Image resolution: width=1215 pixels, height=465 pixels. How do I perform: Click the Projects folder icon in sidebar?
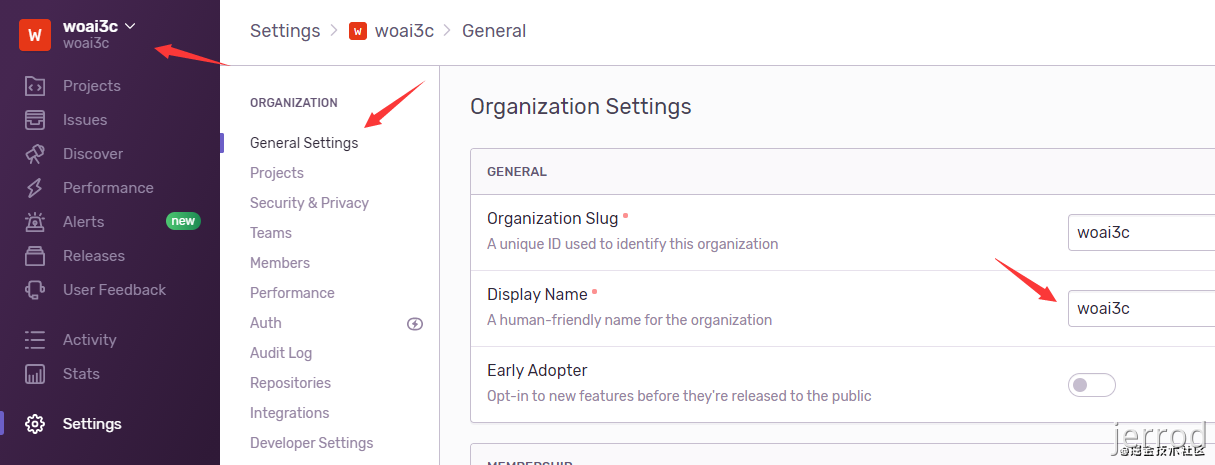click(35, 86)
